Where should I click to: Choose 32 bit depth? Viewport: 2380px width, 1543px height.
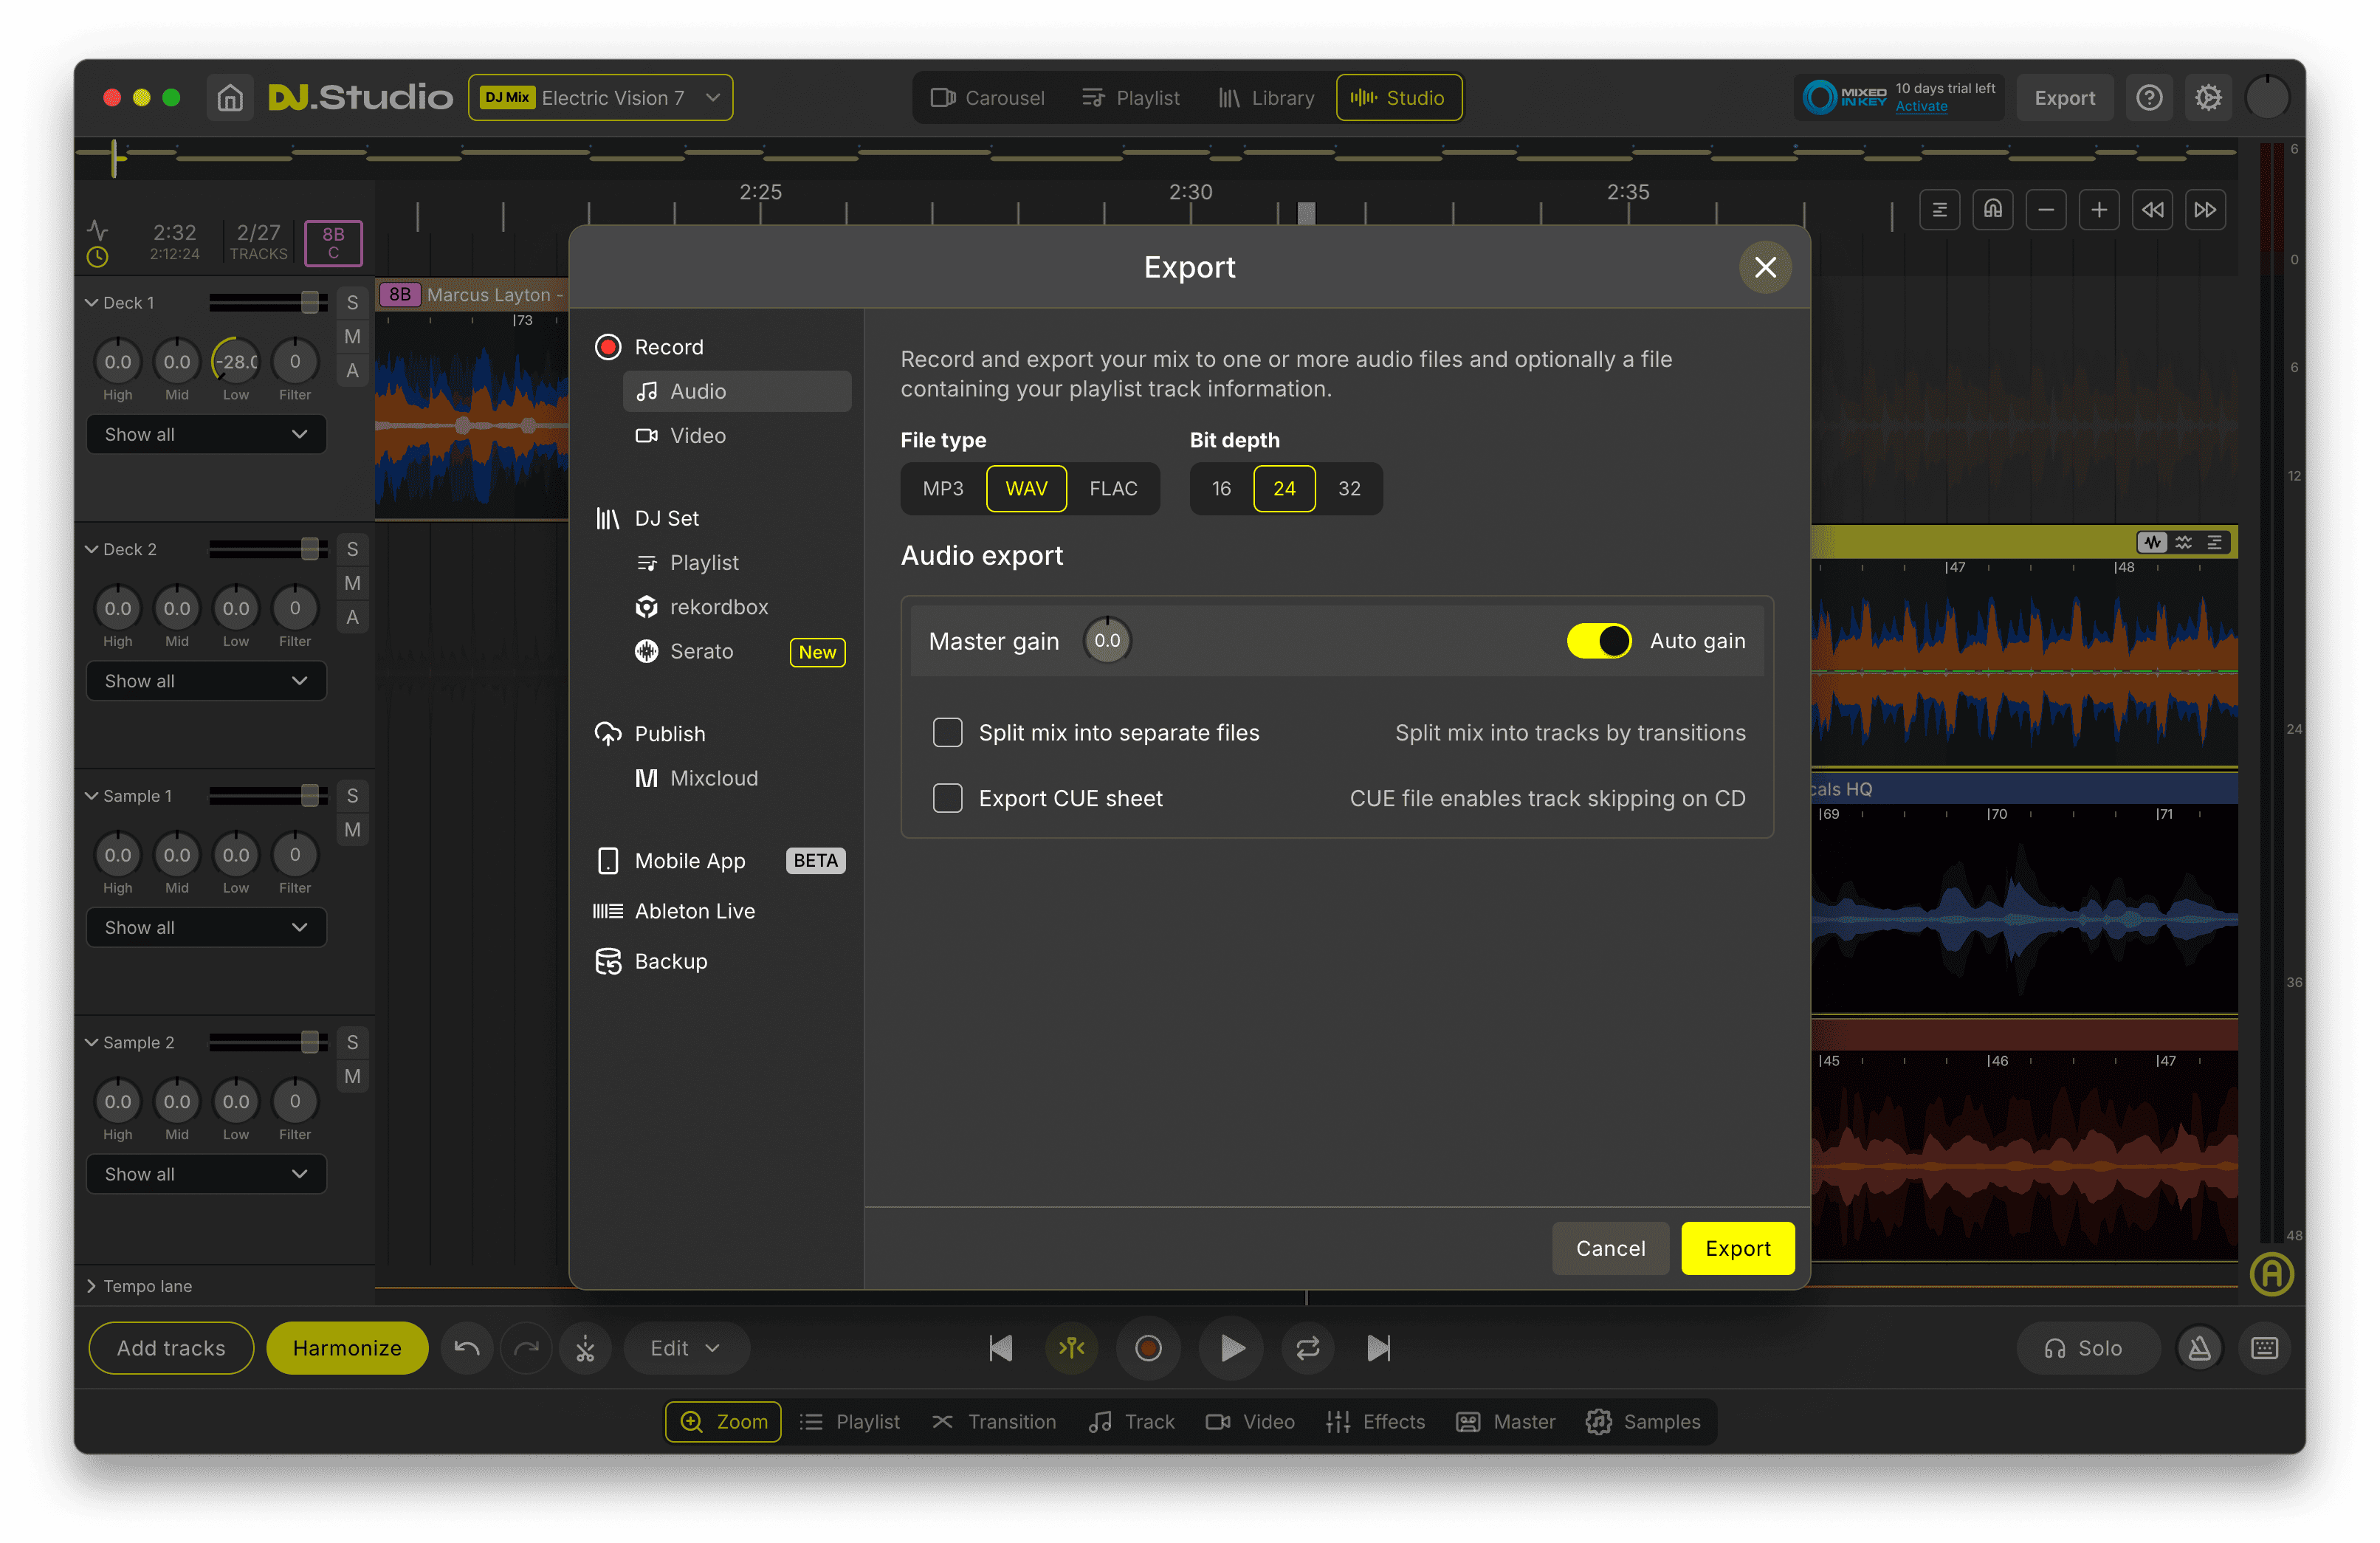click(x=1349, y=488)
